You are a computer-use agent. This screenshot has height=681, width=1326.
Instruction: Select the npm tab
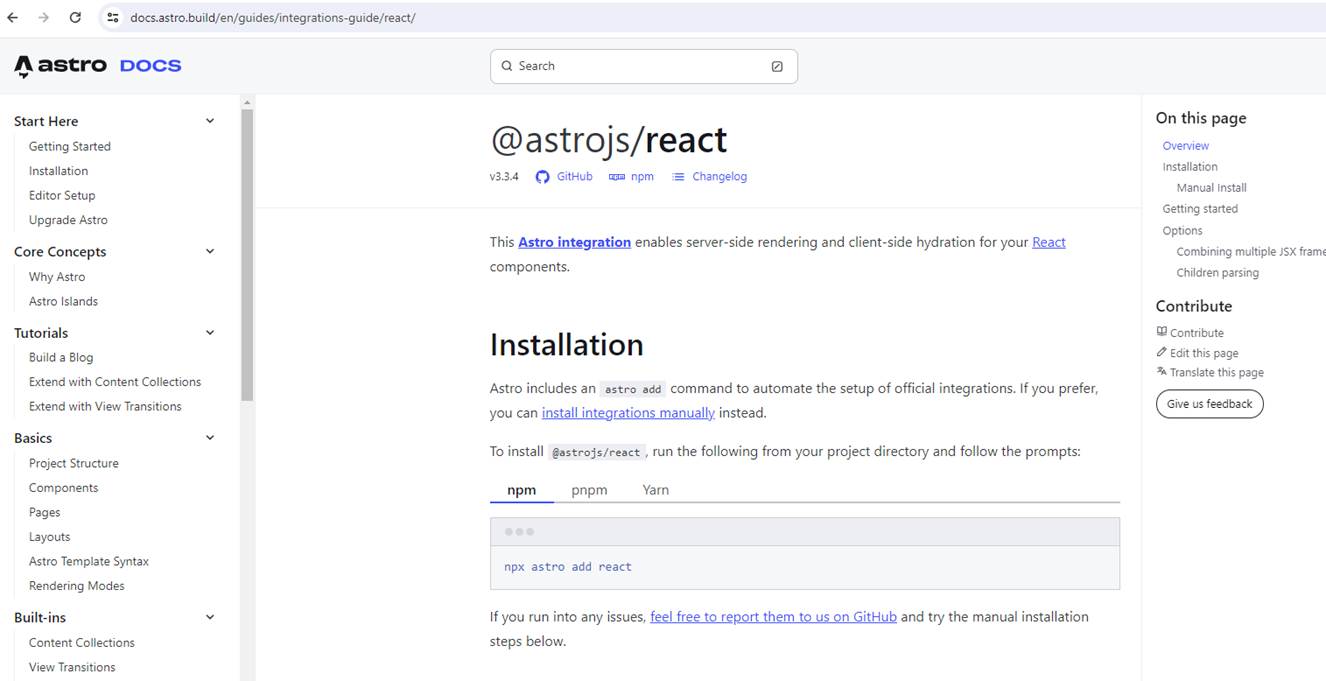[x=522, y=490]
